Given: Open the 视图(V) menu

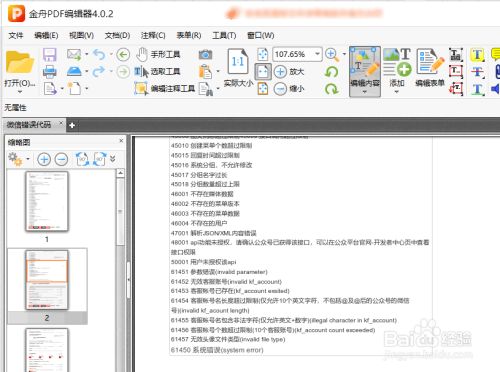Looking at the screenshot, I should (81, 35).
